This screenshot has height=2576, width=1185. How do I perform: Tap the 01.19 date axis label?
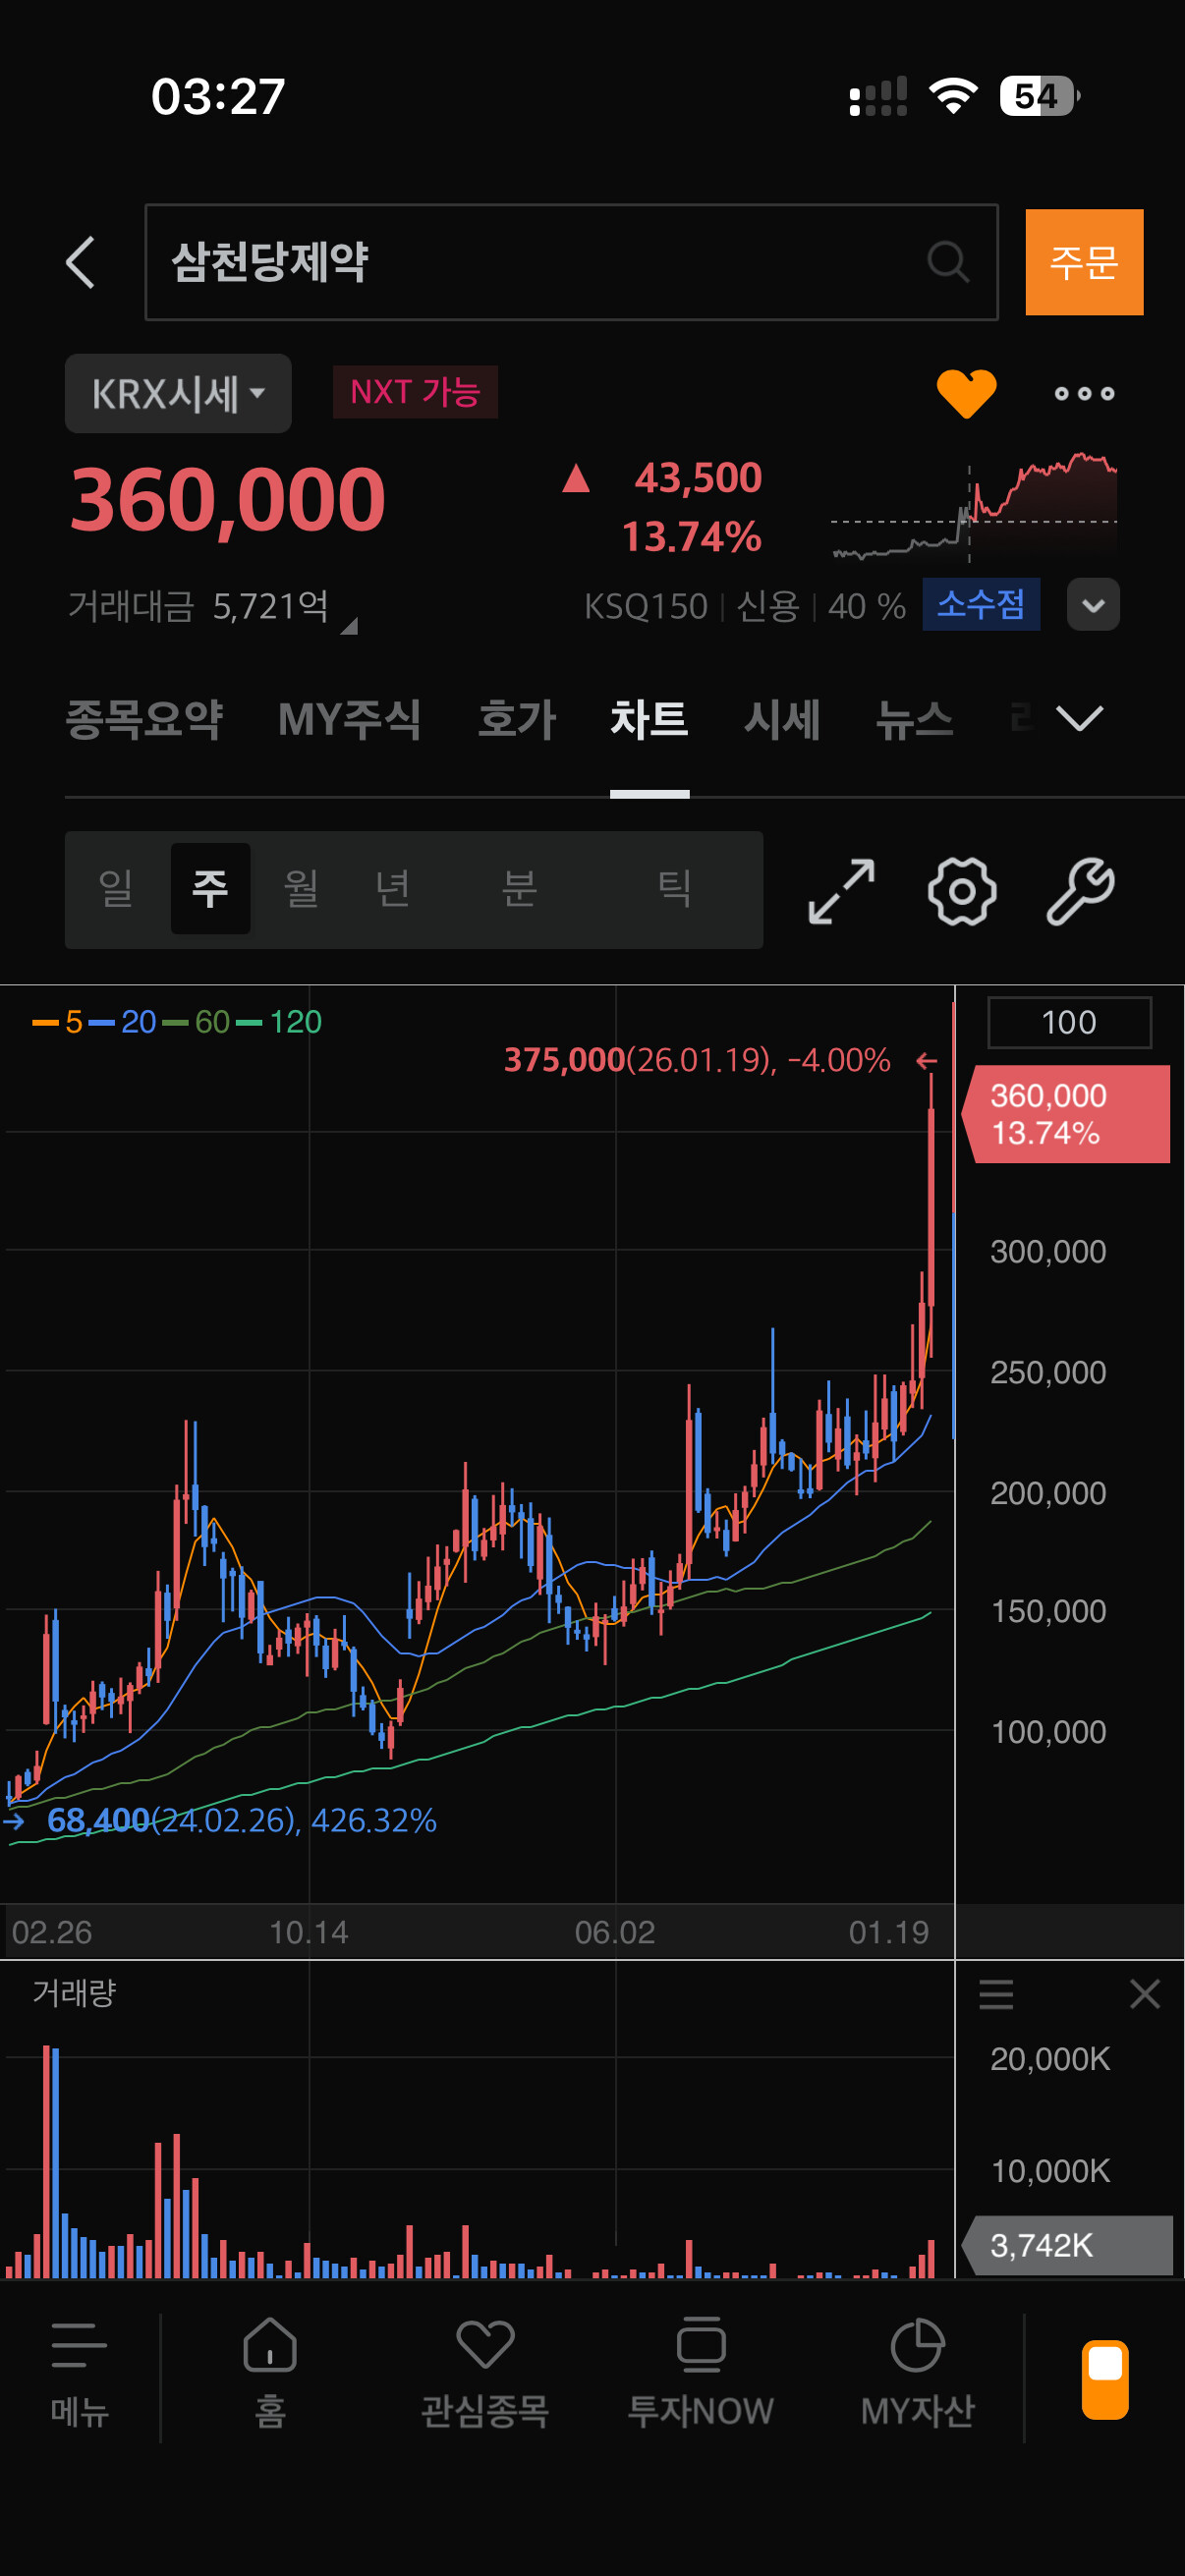point(888,1932)
